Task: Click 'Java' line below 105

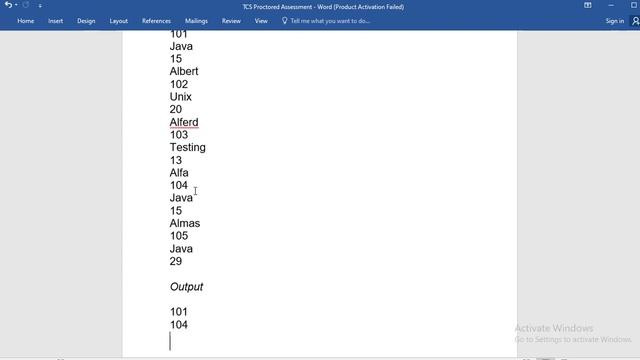Action: coord(181,249)
